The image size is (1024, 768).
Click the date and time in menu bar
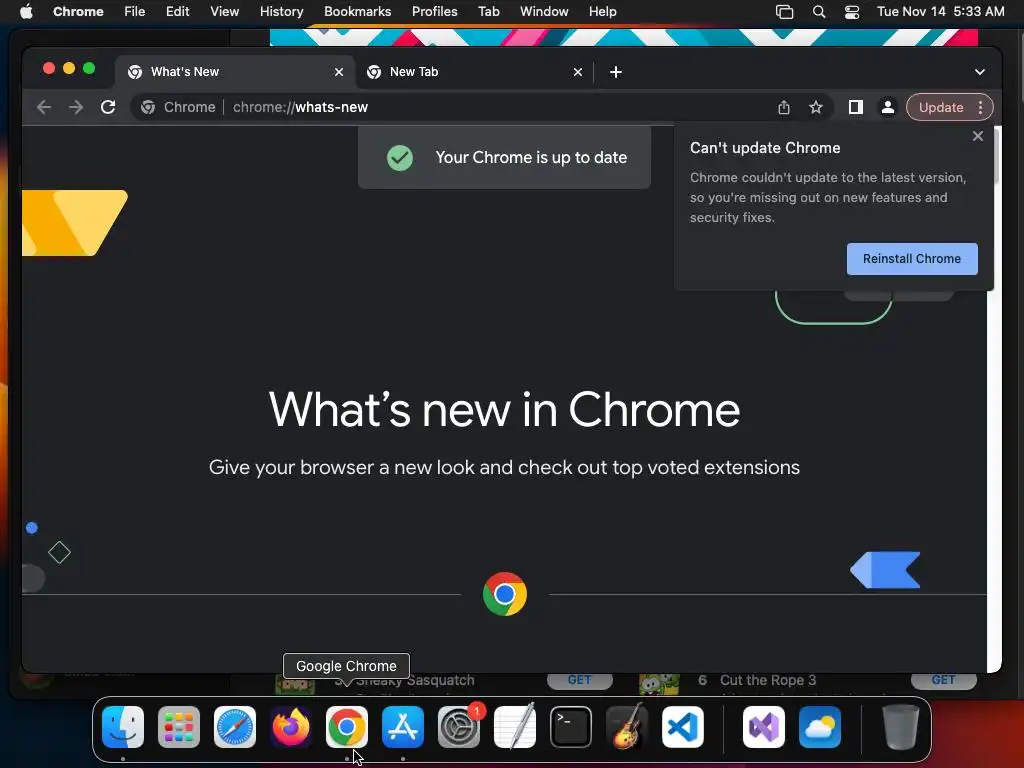940,12
